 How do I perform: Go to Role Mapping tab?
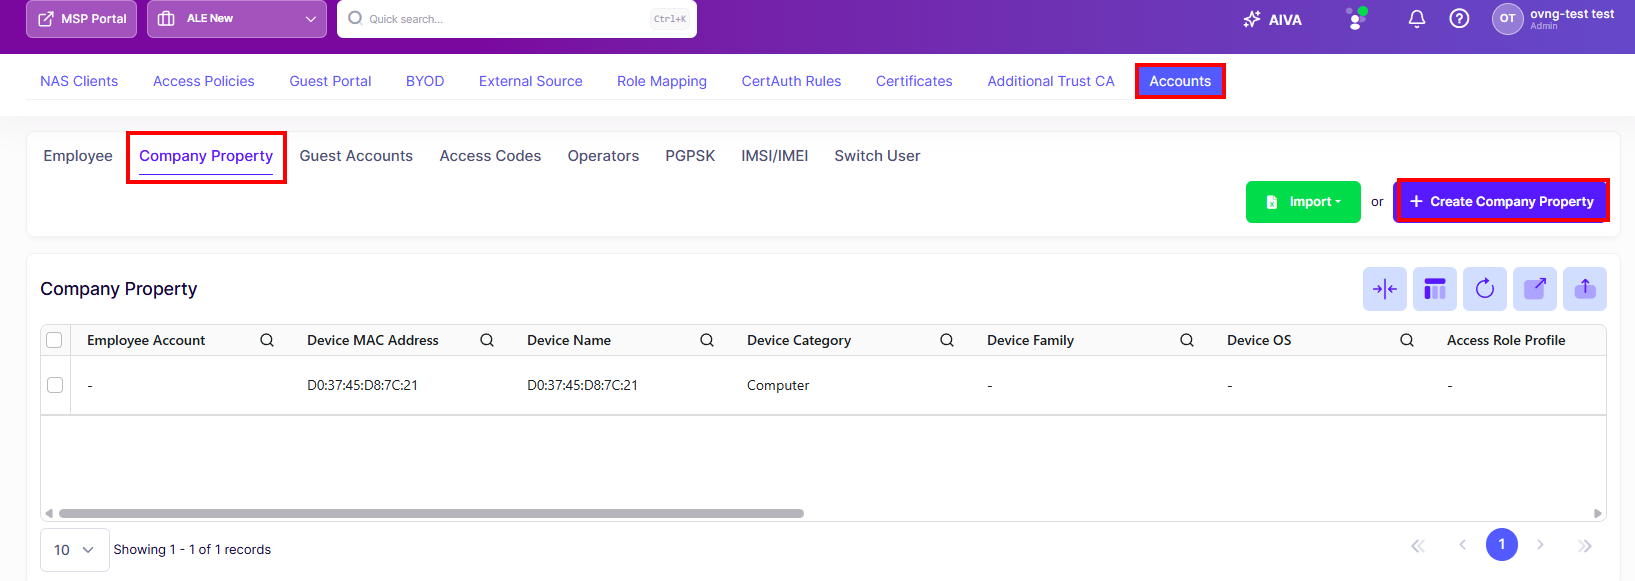[x=662, y=81]
